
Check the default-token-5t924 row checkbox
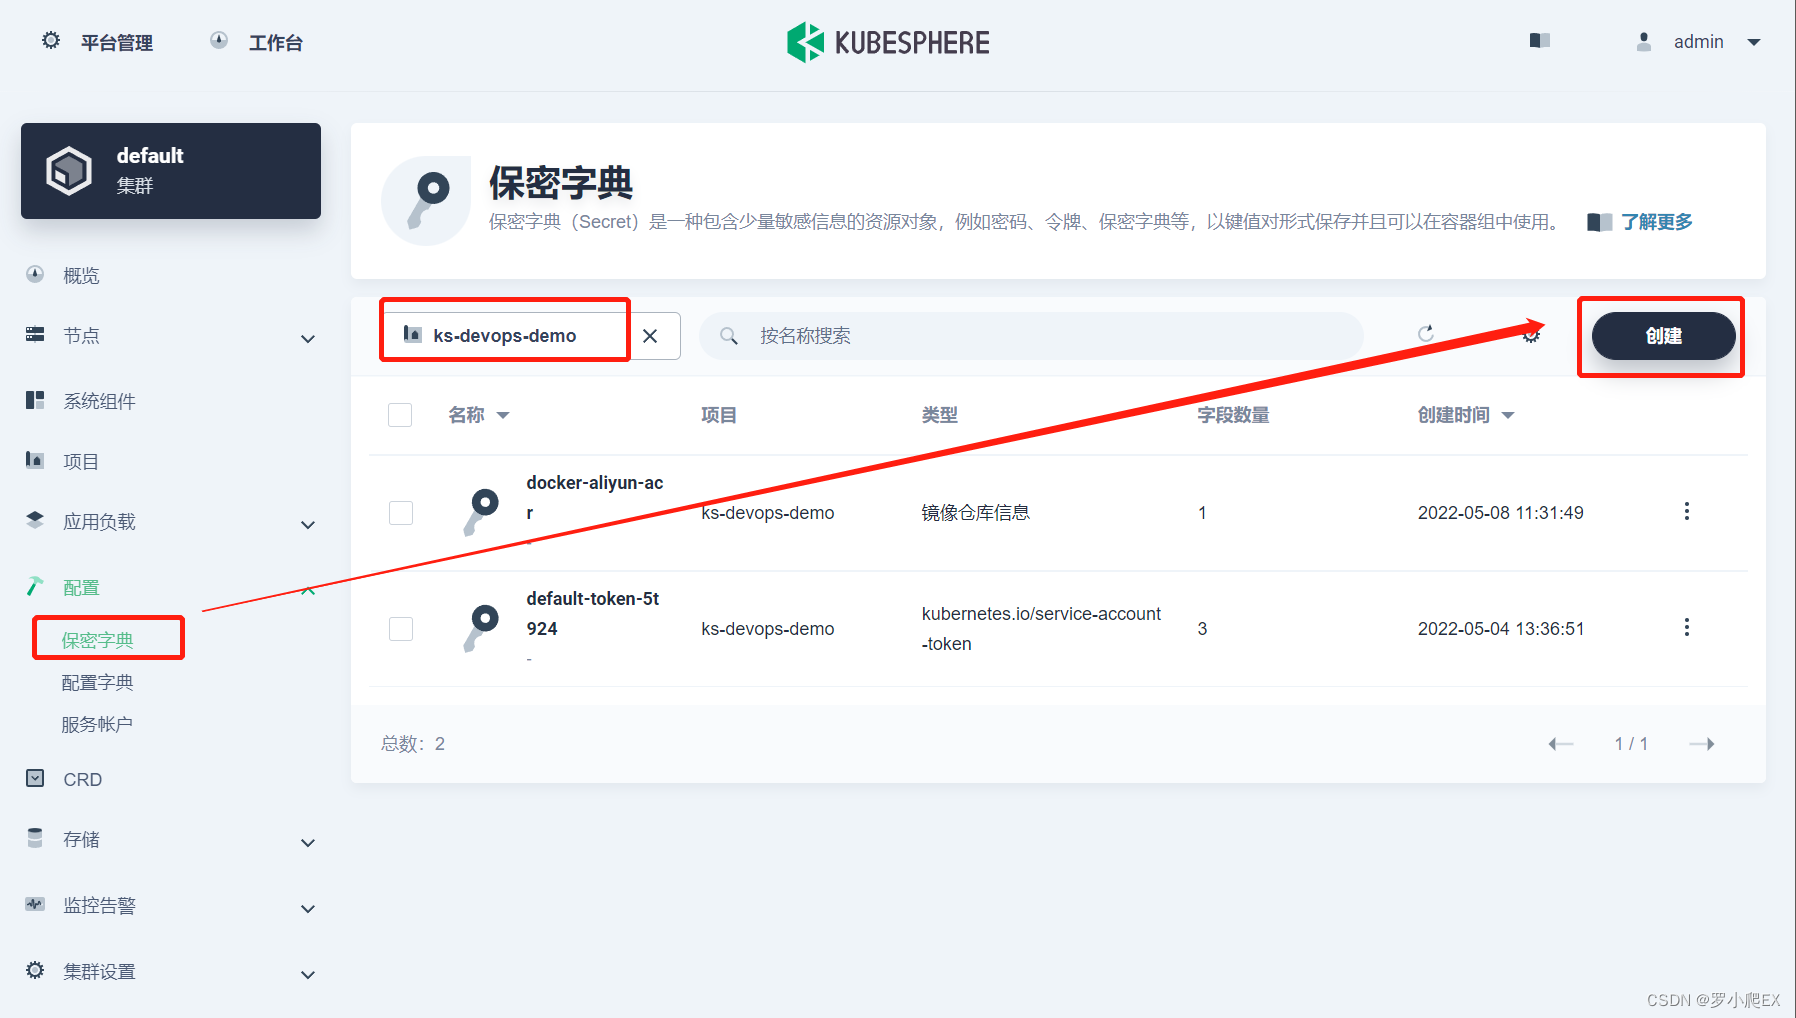(400, 628)
